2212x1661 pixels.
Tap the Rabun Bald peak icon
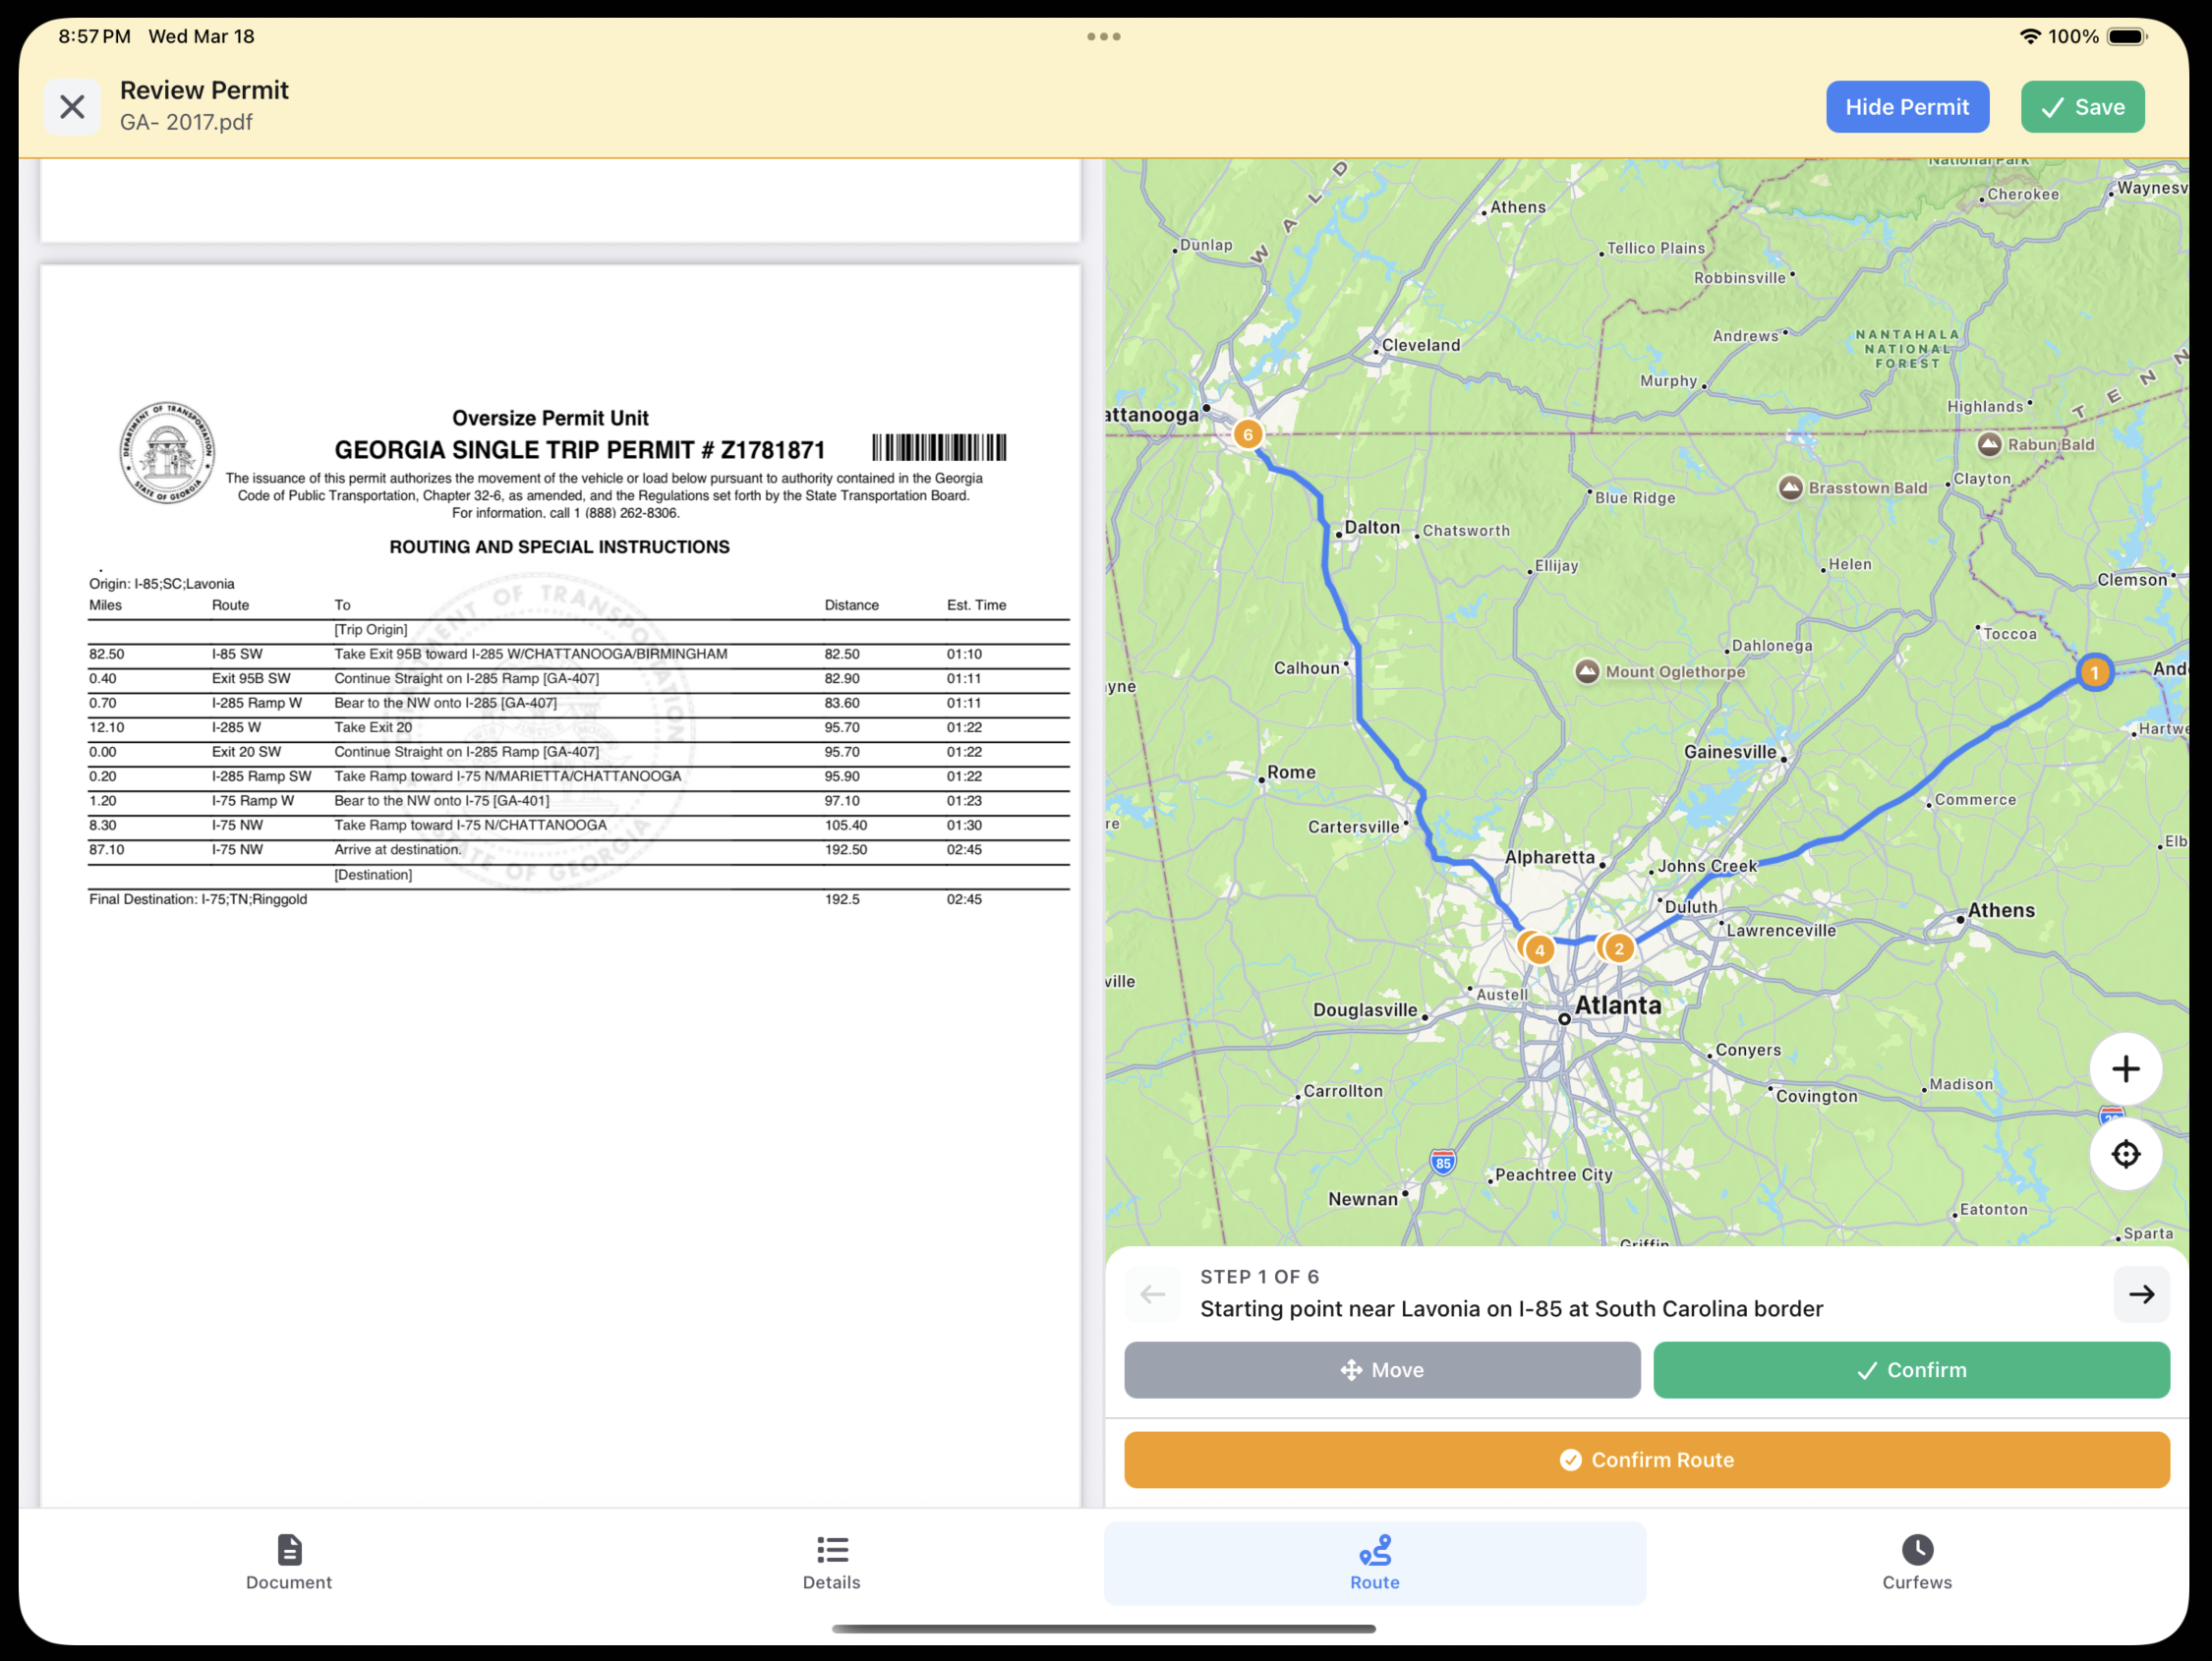click(x=1989, y=444)
